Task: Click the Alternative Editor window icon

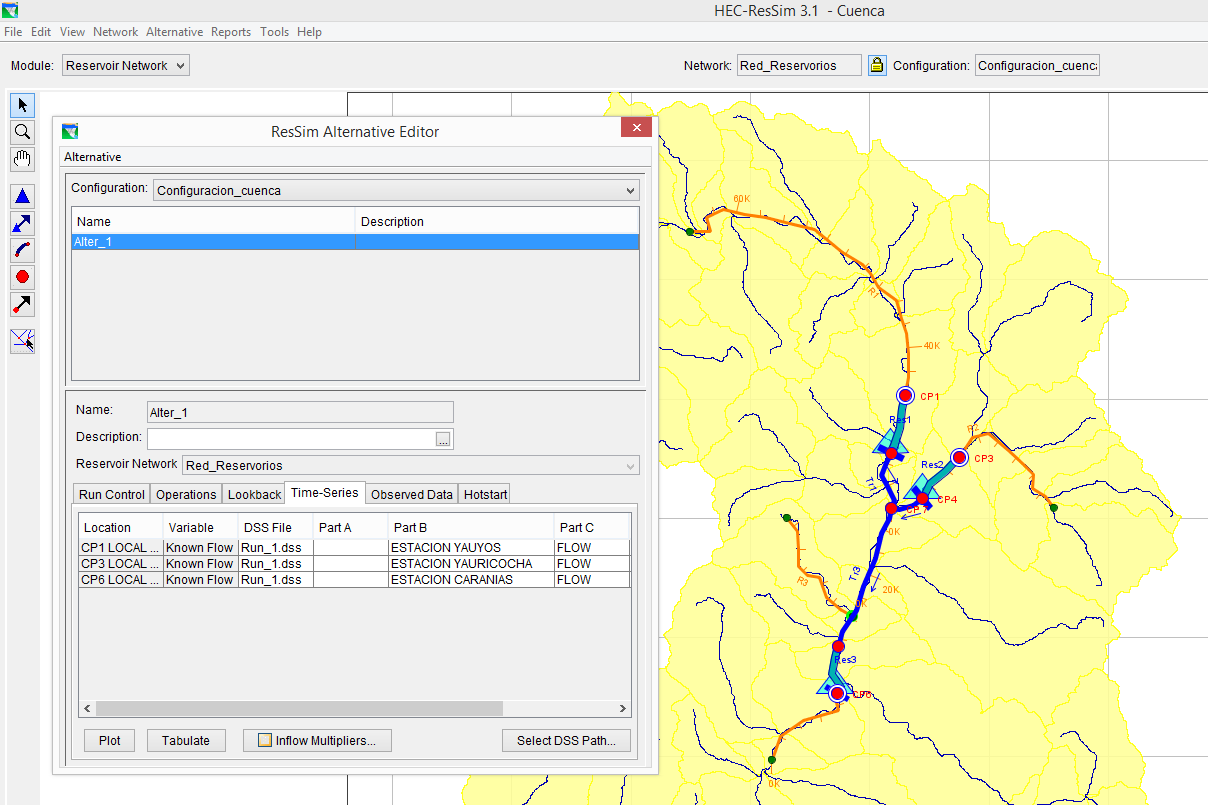Action: pyautogui.click(x=70, y=131)
